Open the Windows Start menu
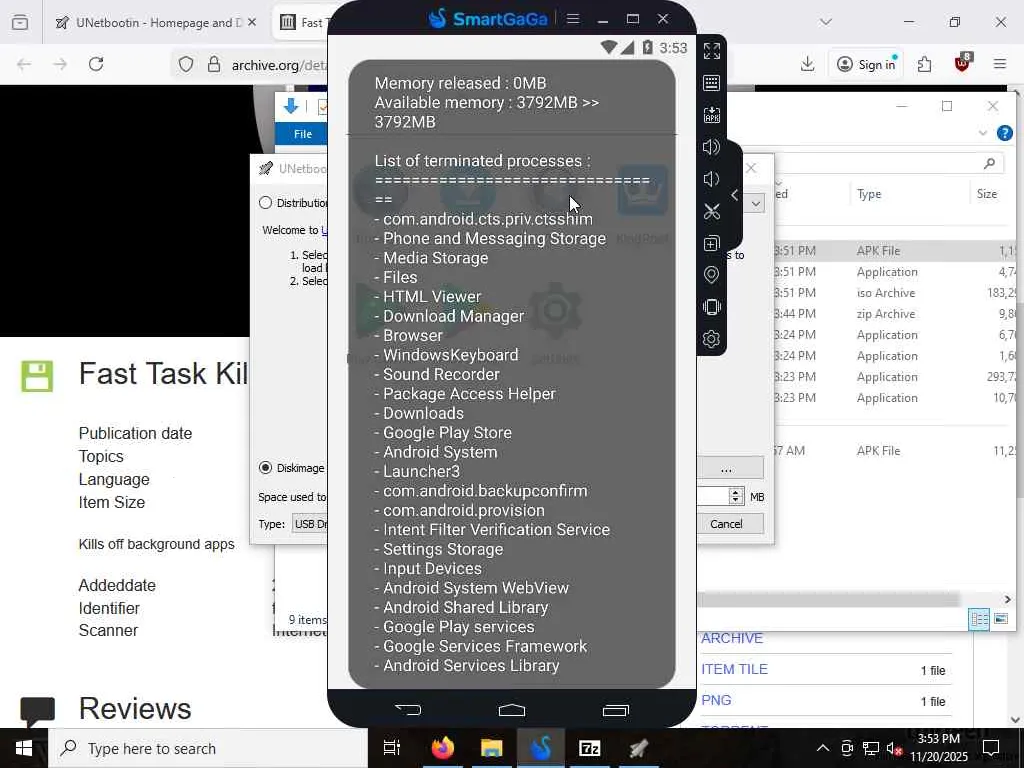Viewport: 1024px width, 768px height. tap(24, 748)
